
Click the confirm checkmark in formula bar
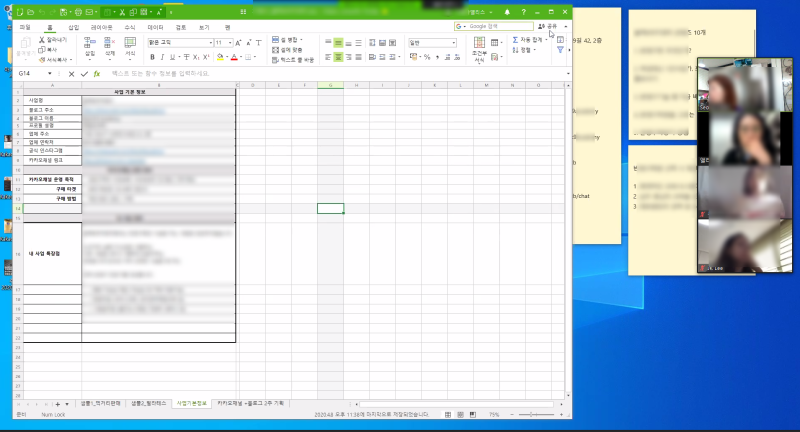[84, 74]
